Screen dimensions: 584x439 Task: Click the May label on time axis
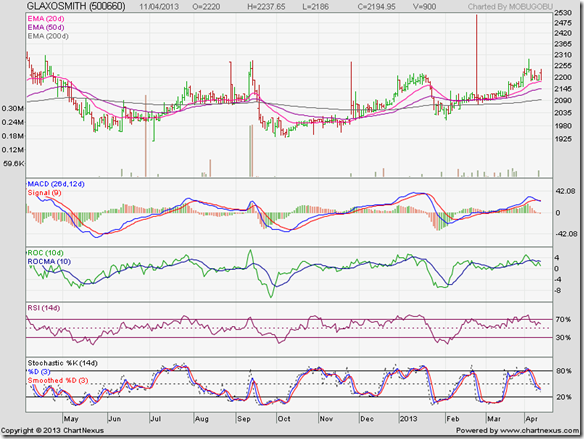point(71,419)
